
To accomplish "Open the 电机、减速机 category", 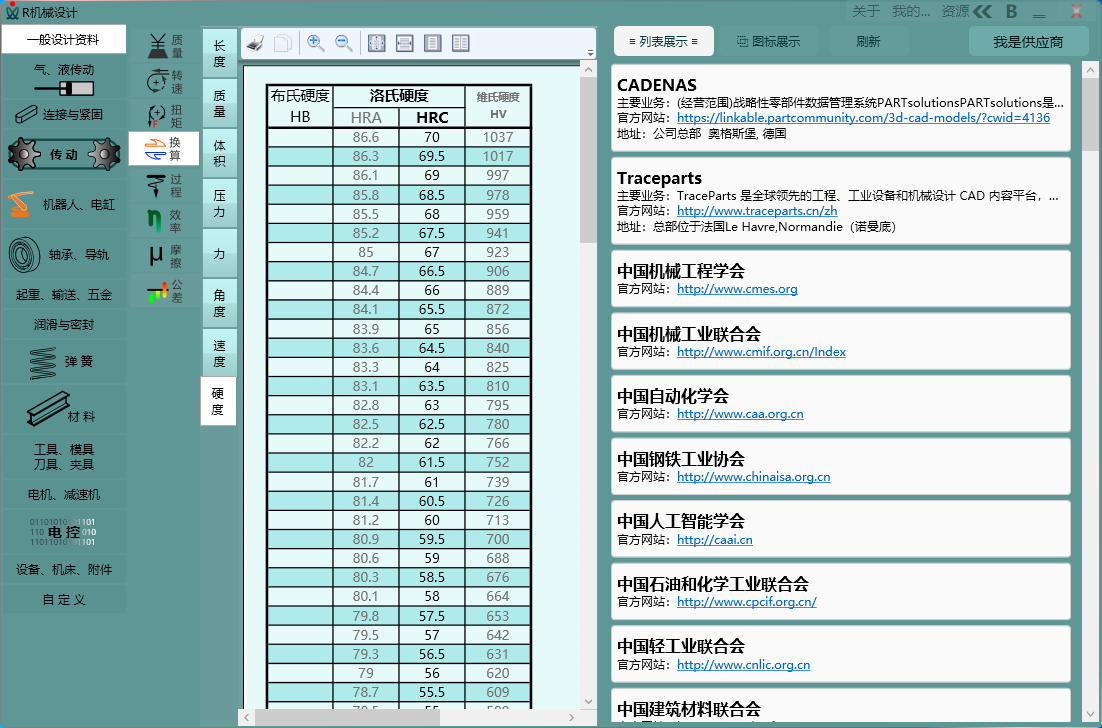I will (64, 495).
